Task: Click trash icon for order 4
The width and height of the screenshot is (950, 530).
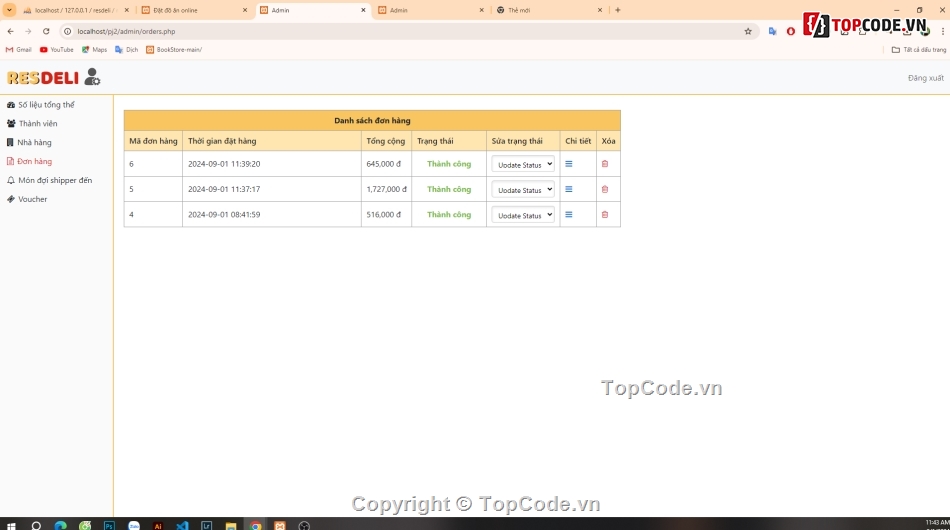Action: (x=604, y=215)
